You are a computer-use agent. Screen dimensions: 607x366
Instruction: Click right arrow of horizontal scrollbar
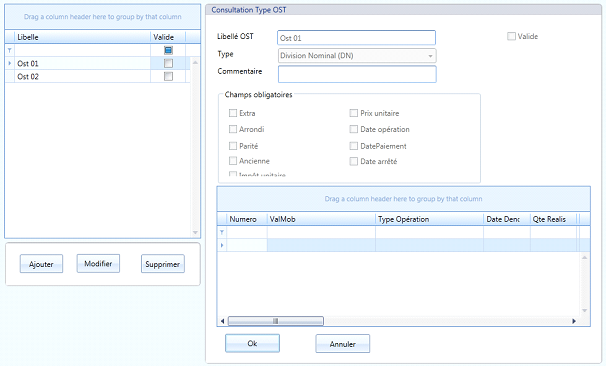click(574, 321)
